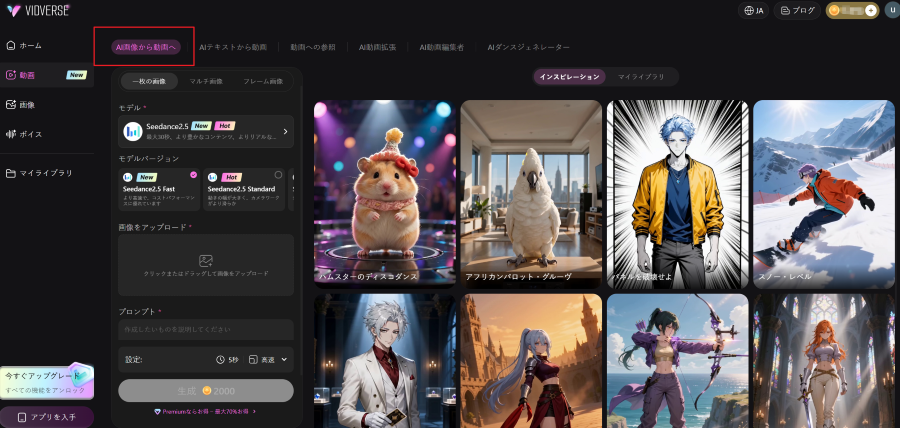Open the armored ponytail girl castle thumbnail
The width and height of the screenshot is (900, 428).
[531, 361]
